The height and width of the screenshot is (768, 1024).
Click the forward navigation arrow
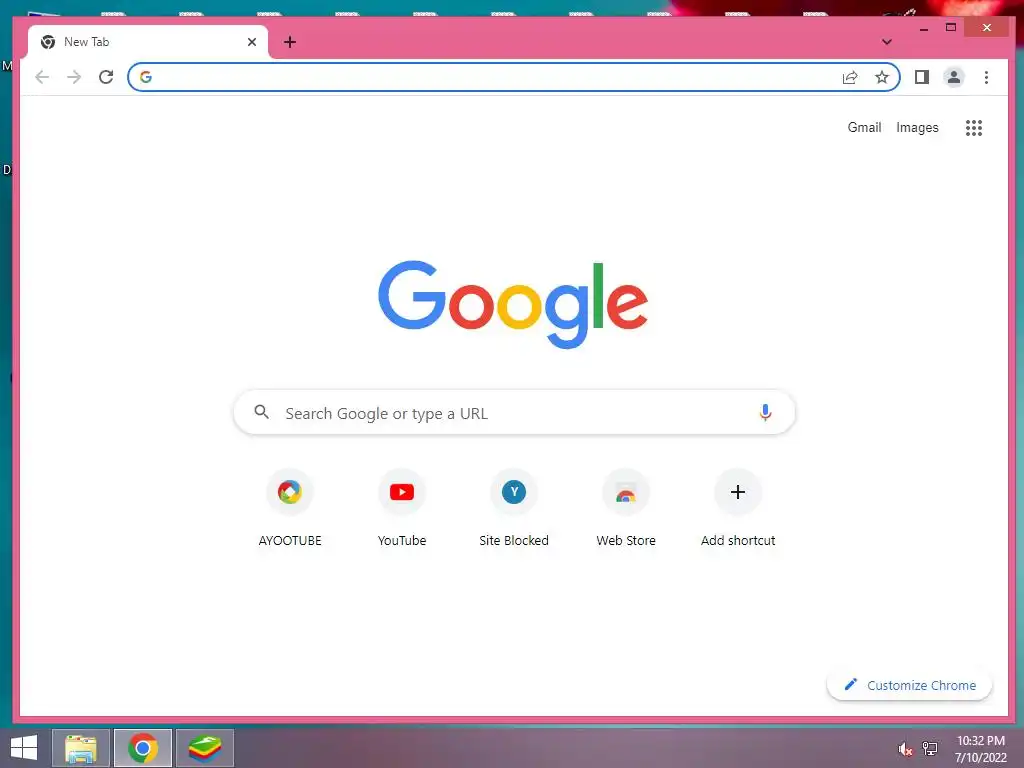(x=74, y=77)
